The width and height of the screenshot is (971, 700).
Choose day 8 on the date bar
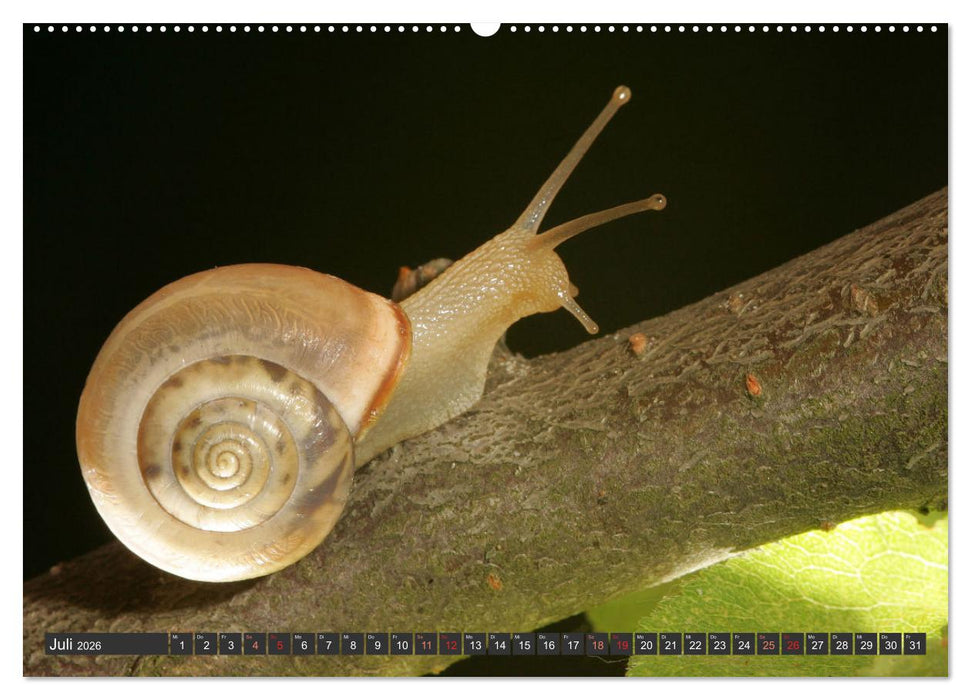tap(352, 644)
